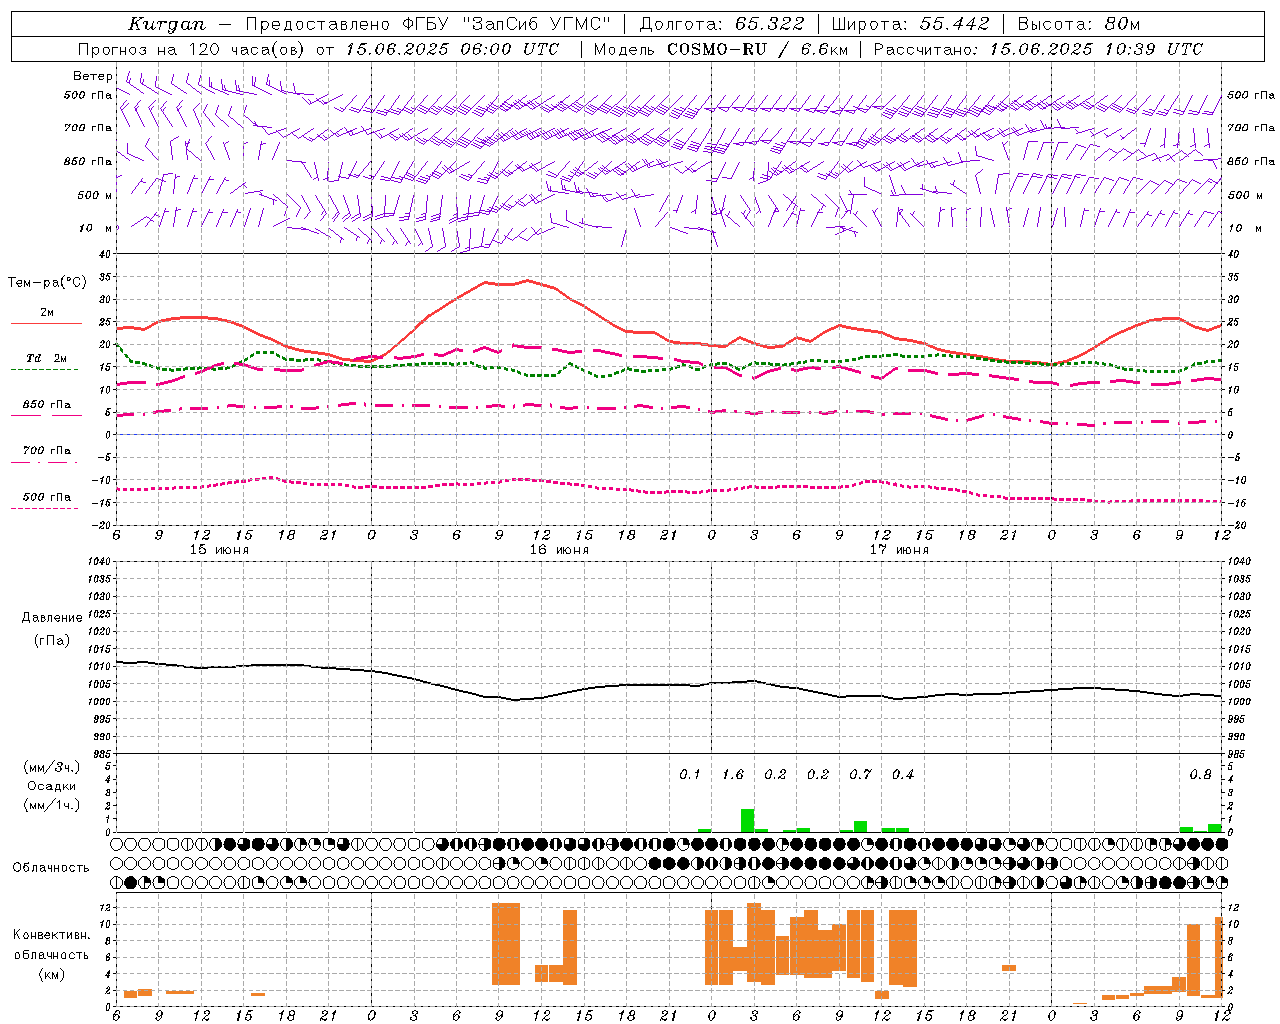Click the 850 гПа temperature legend label

[47, 405]
